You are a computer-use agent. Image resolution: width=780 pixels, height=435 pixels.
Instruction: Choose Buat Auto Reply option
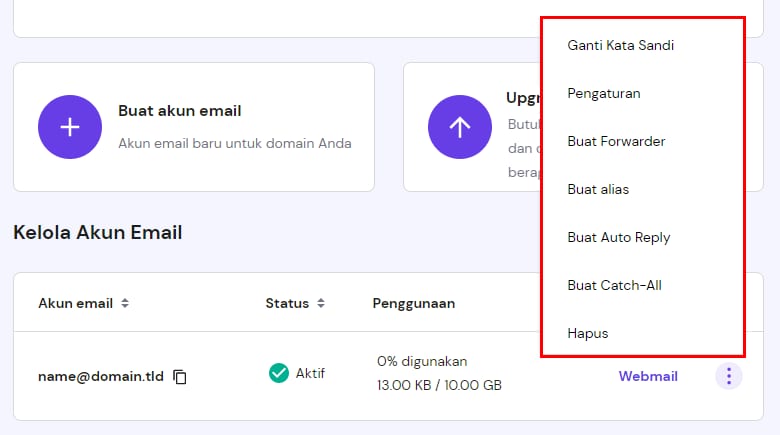click(618, 237)
